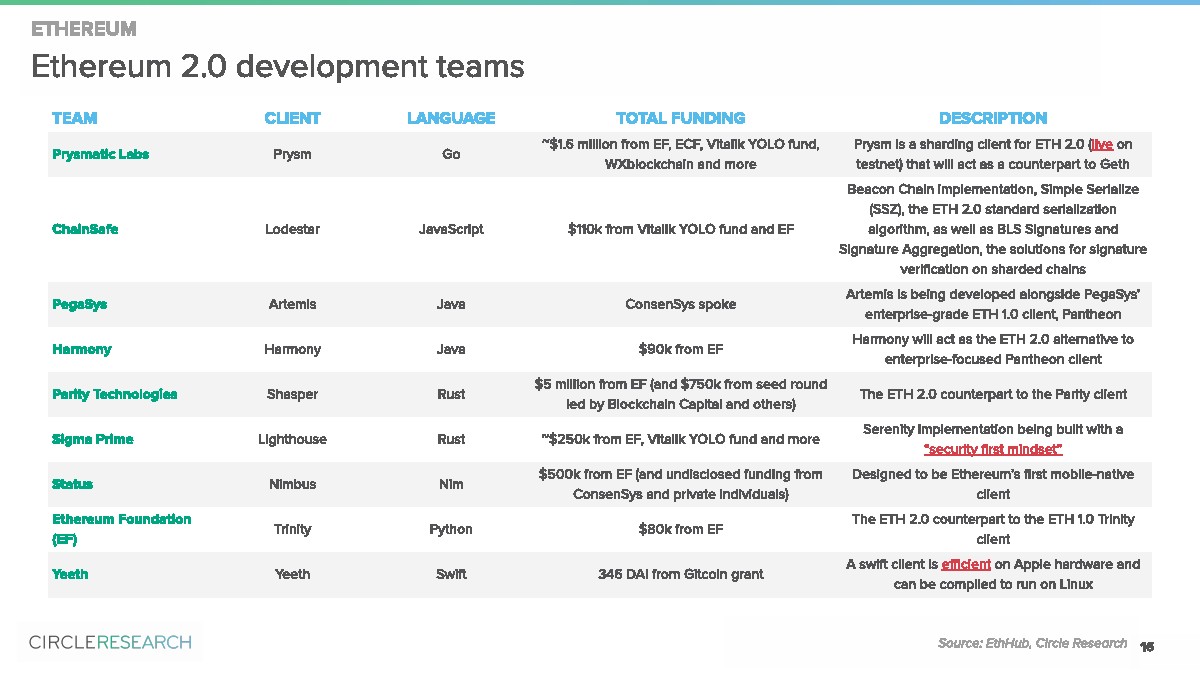The height and width of the screenshot is (675, 1200).
Task: Click the LANGUAGE column header
Action: [451, 118]
